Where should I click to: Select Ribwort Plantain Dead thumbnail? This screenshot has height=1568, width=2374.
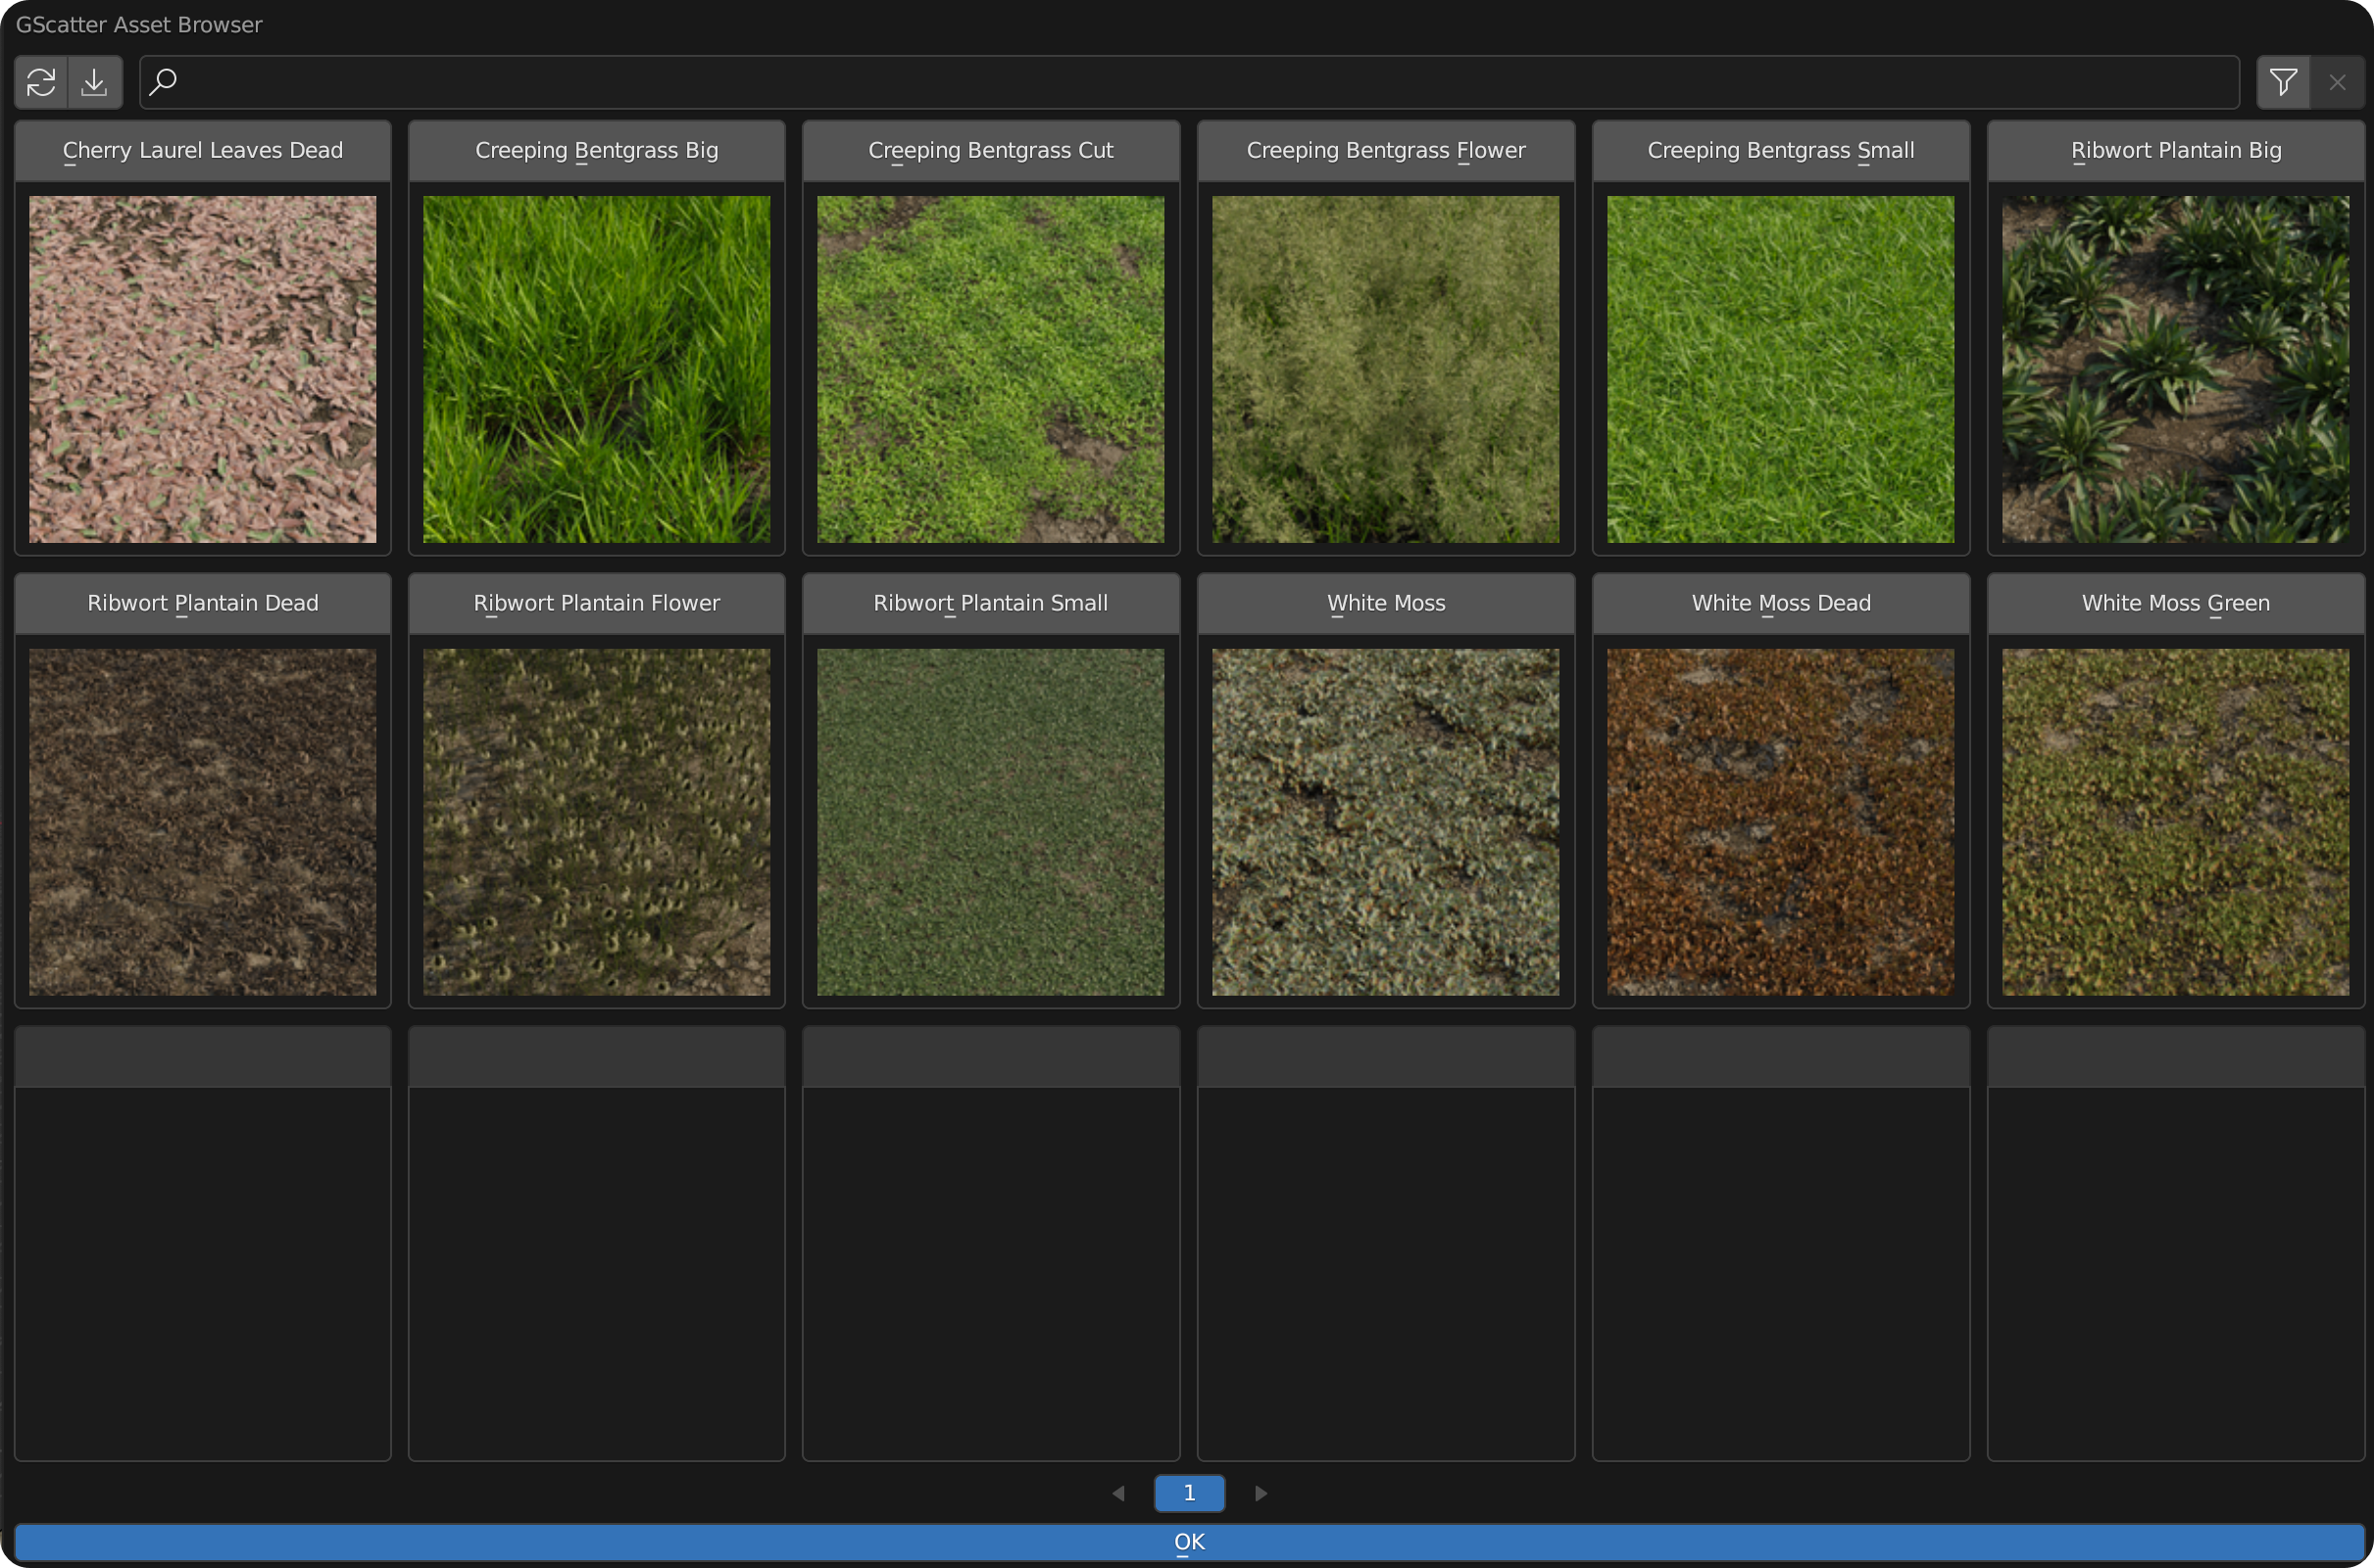(203, 822)
